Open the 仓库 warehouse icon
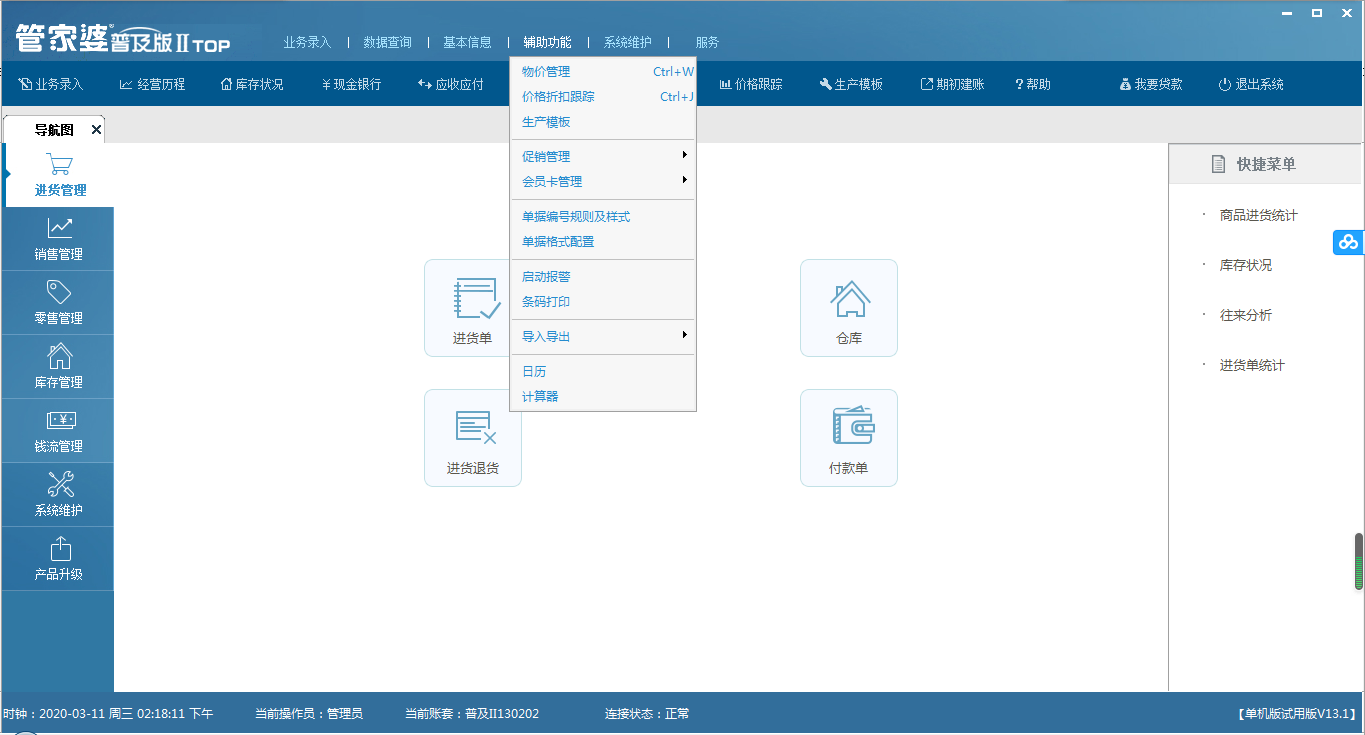Viewport: 1365px width, 735px height. 849,308
